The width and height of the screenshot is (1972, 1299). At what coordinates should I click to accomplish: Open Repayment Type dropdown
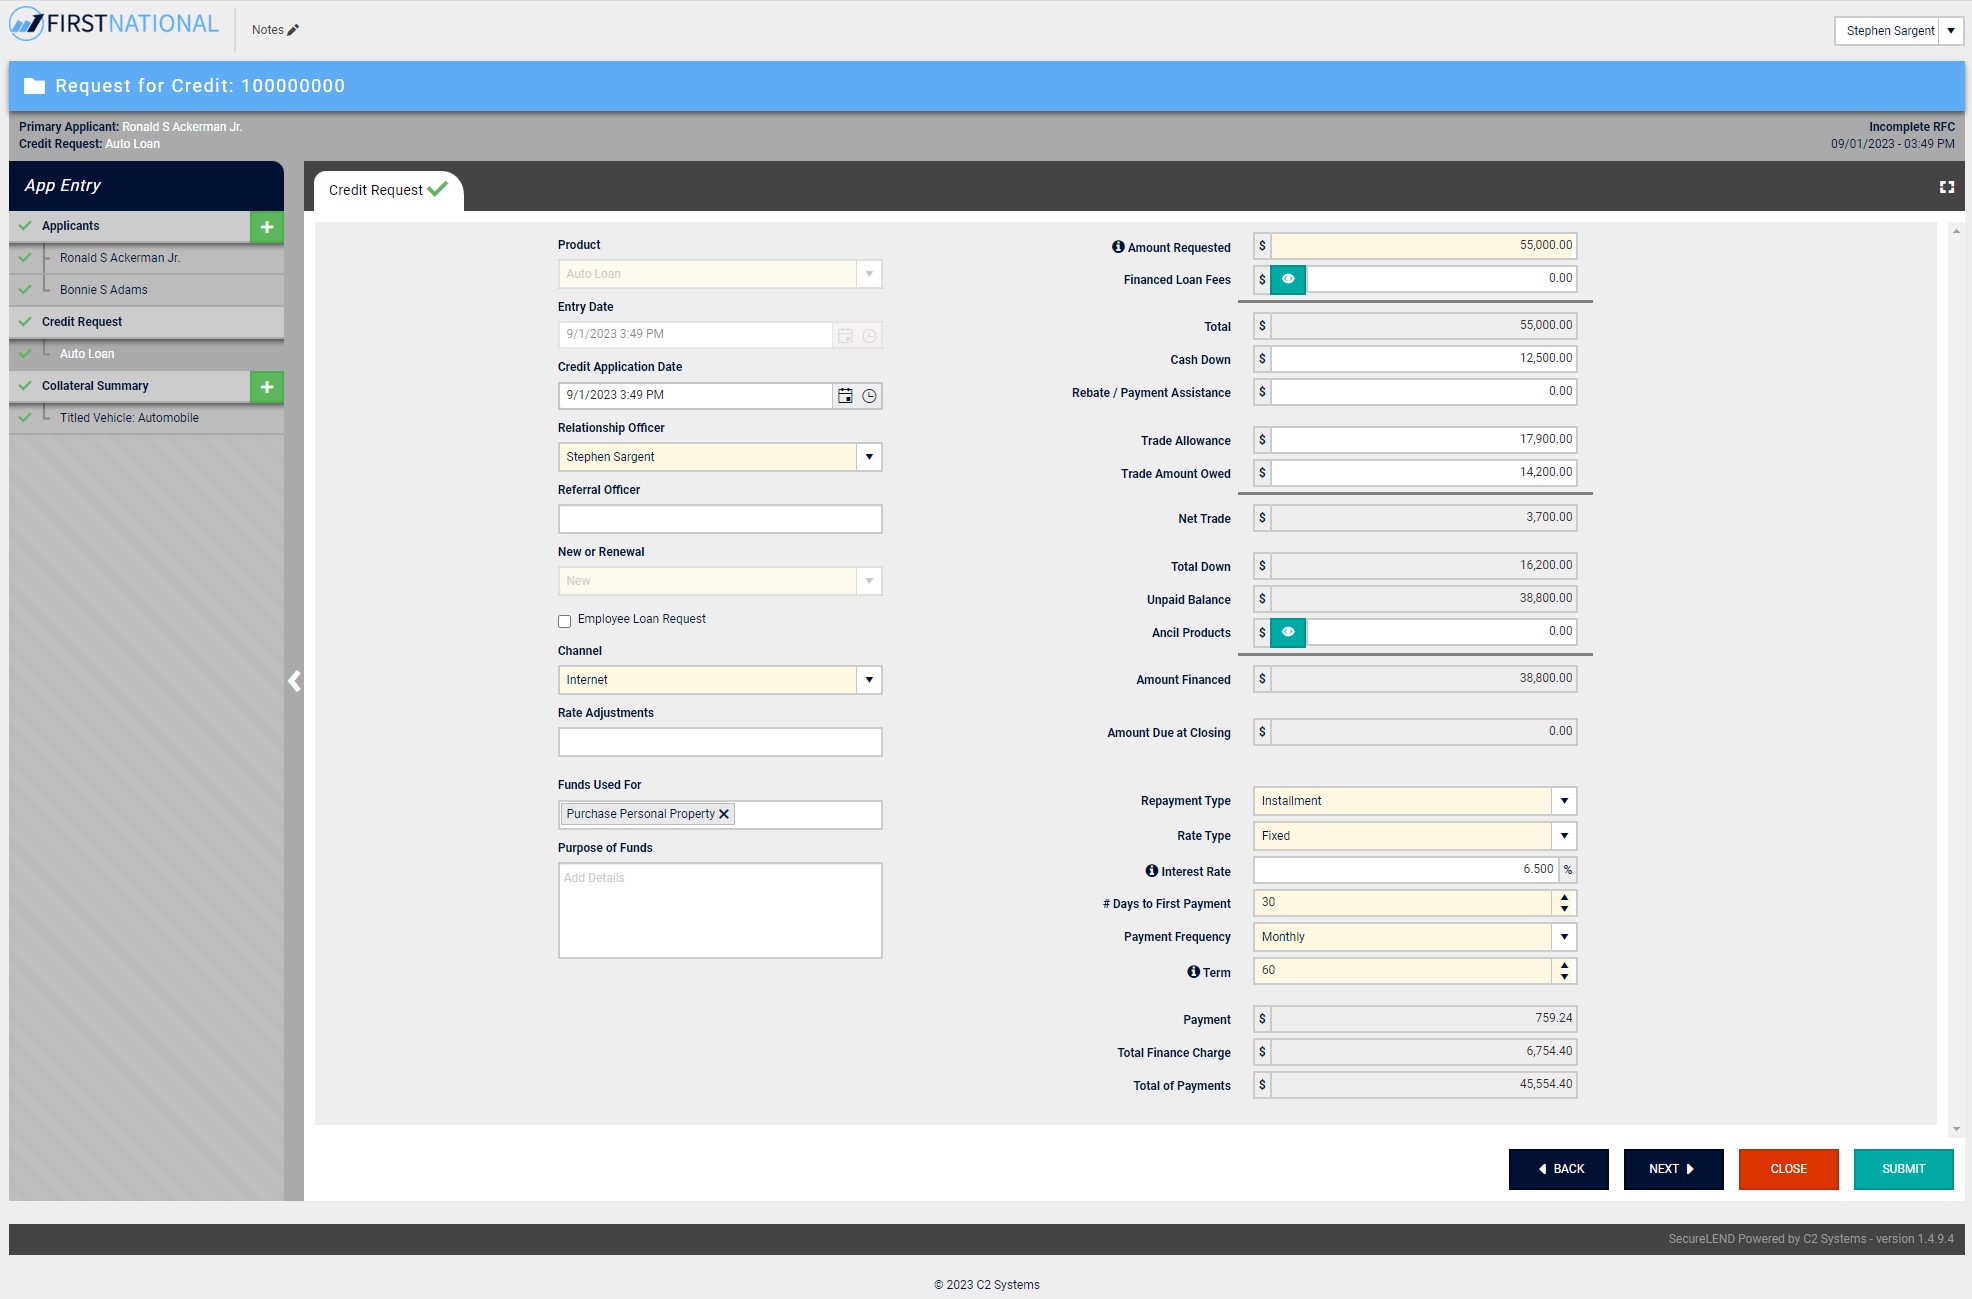tap(1564, 801)
